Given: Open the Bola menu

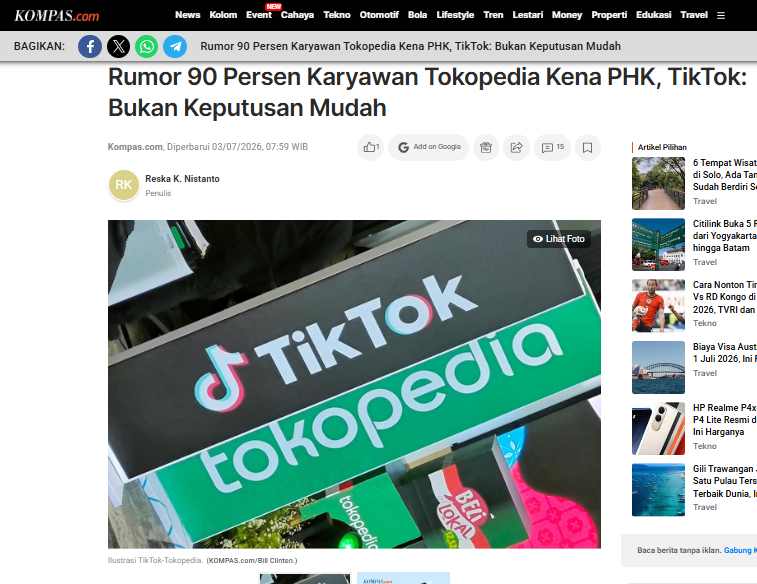Looking at the screenshot, I should point(418,15).
